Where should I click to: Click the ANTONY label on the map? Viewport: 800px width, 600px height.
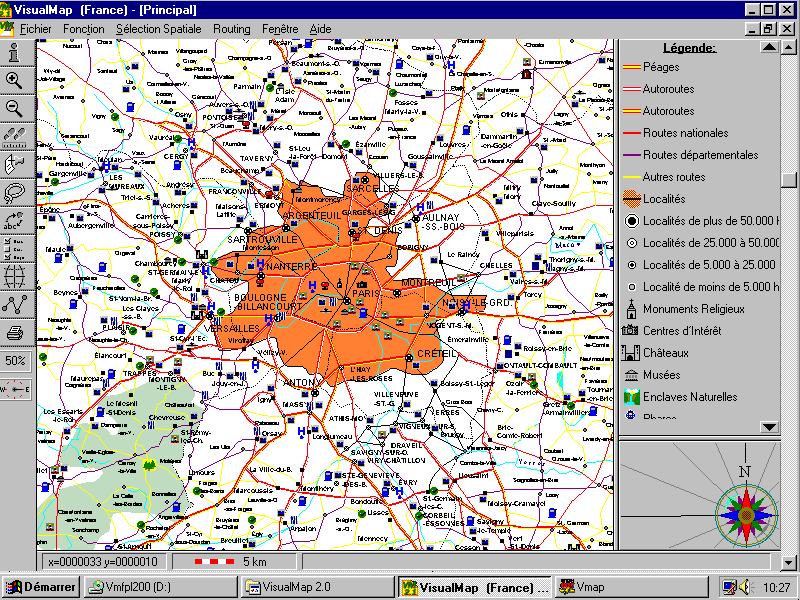pos(303,382)
